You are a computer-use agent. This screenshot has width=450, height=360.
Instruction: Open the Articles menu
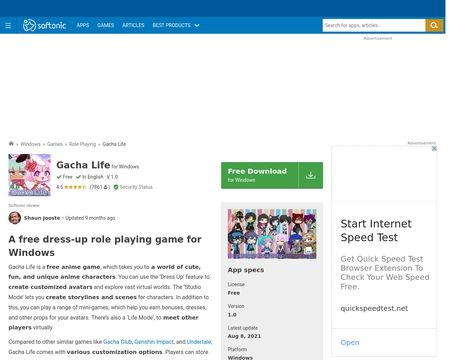[133, 25]
